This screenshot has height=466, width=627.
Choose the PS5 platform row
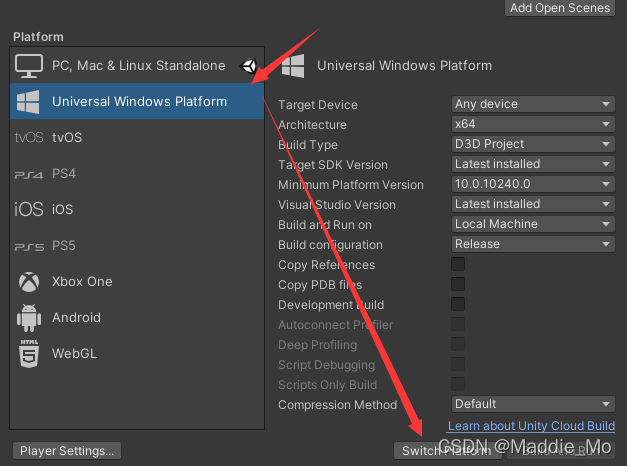pyautogui.click(x=137, y=245)
